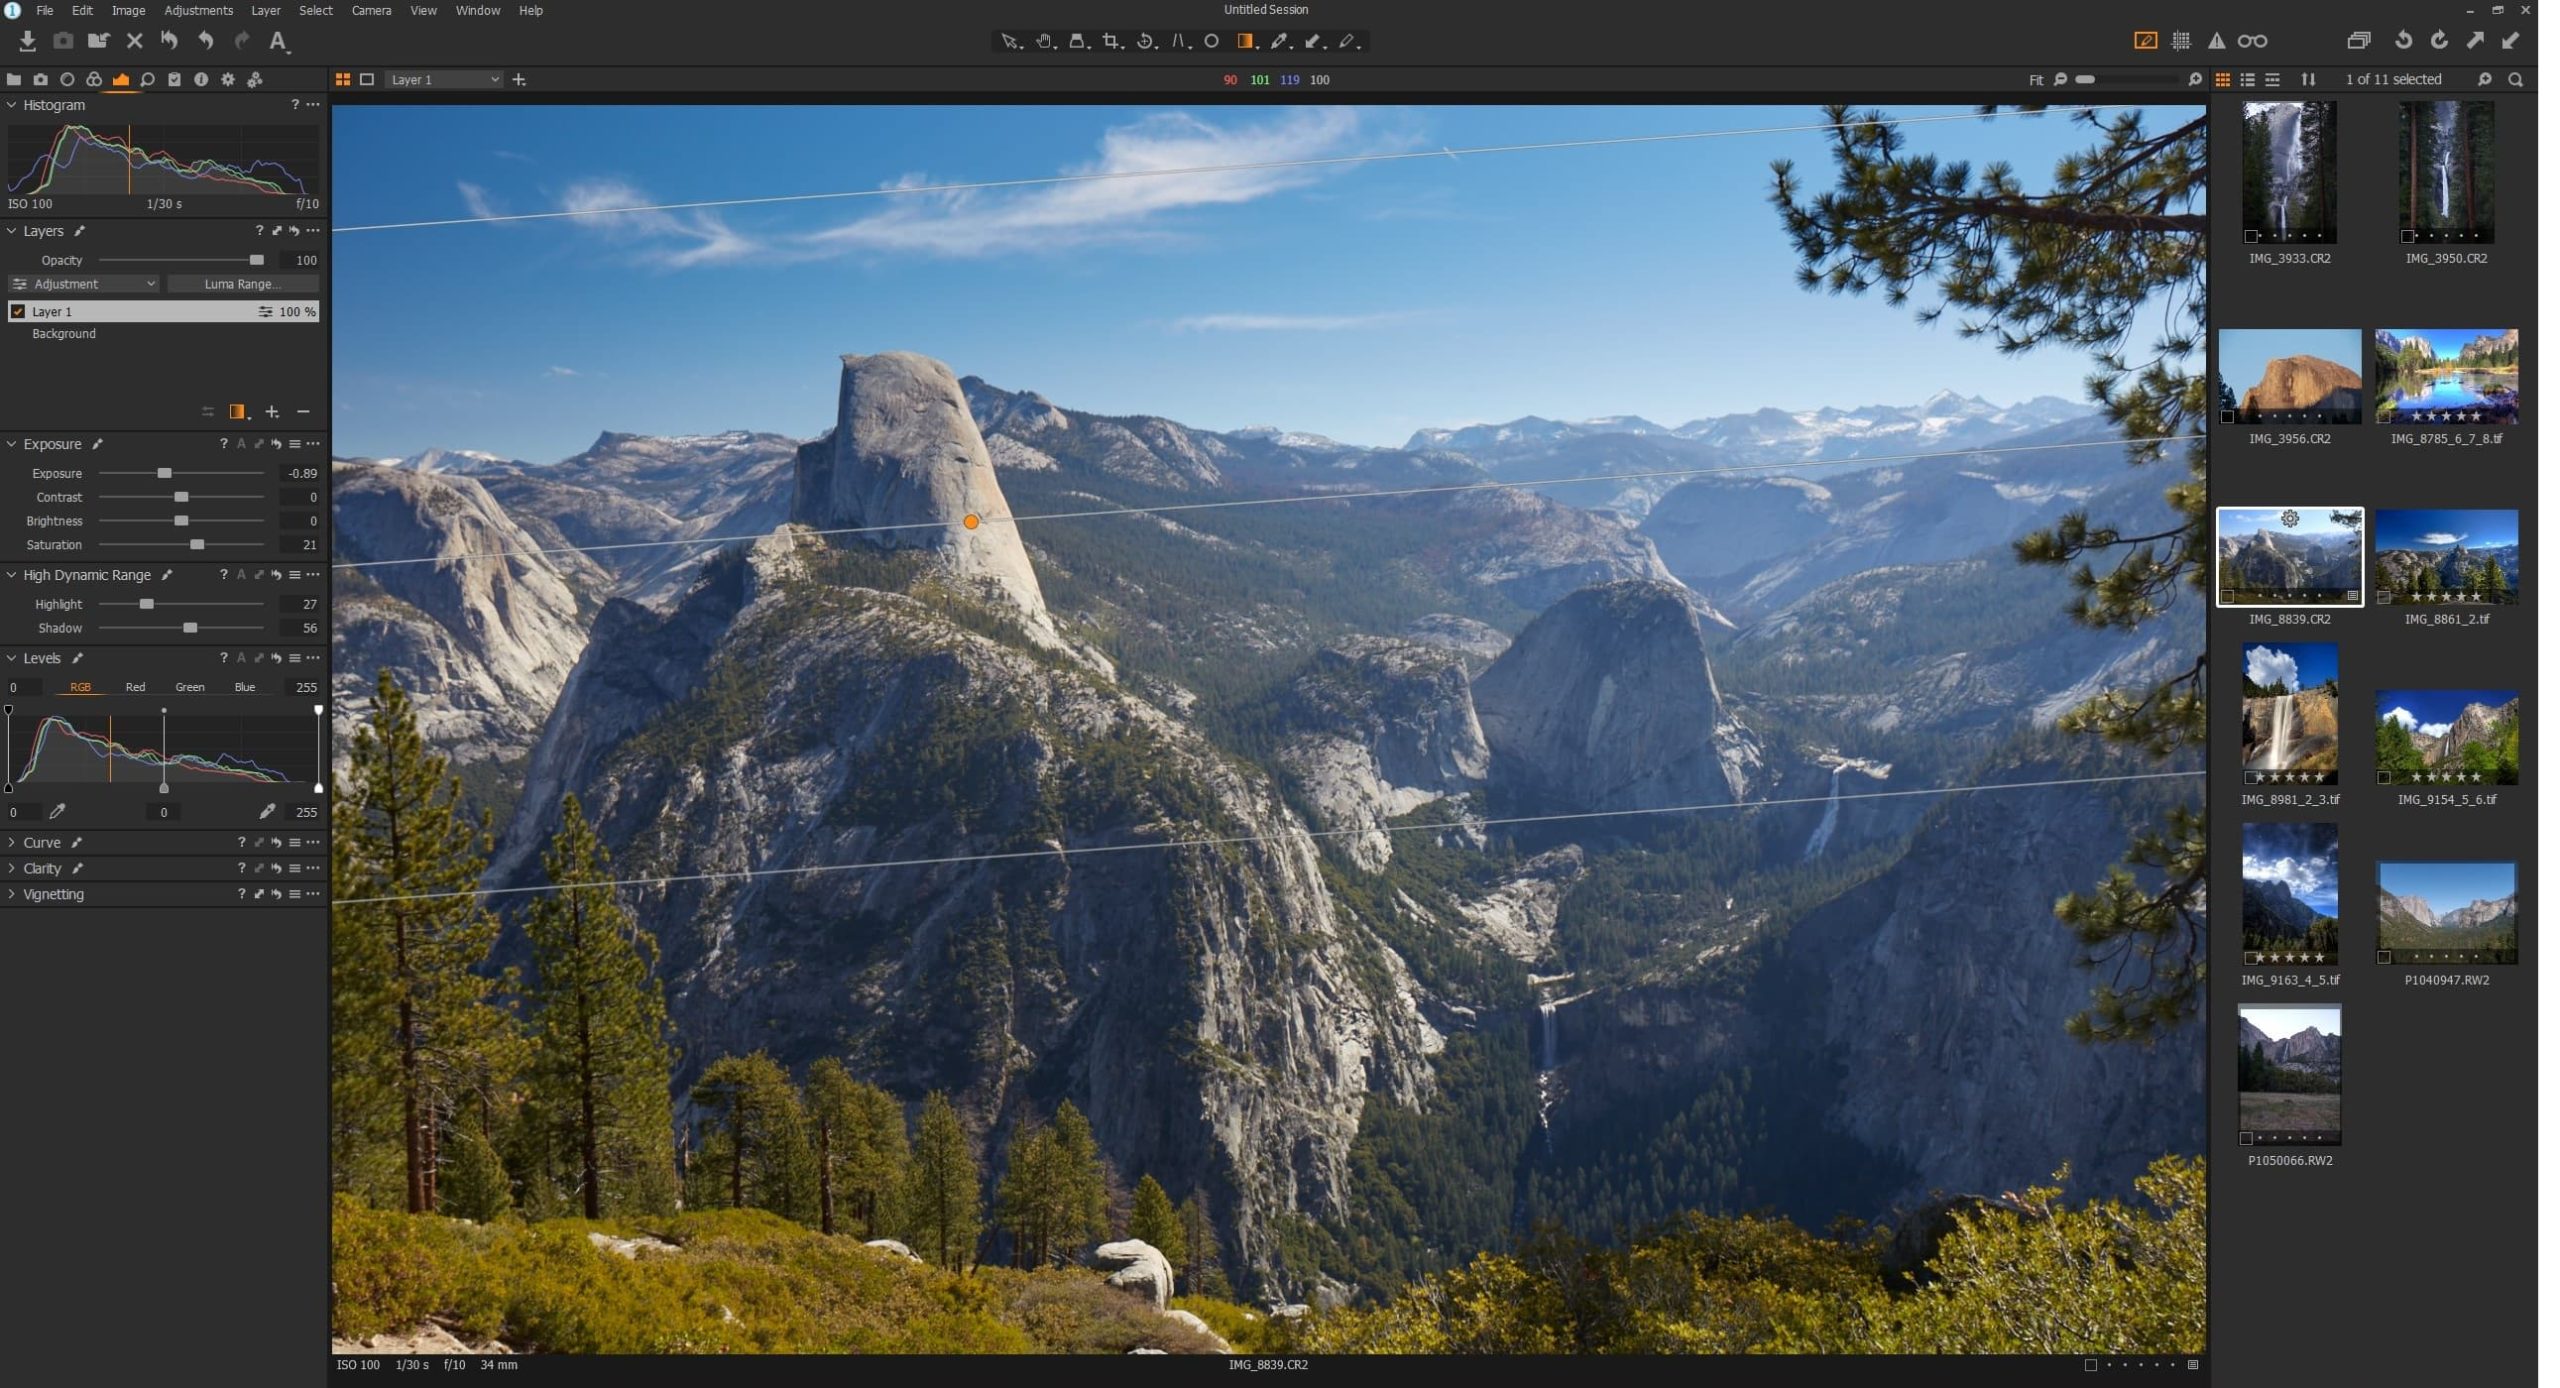Click the Luma Range button
The image size is (2560, 1388).
pyautogui.click(x=243, y=284)
